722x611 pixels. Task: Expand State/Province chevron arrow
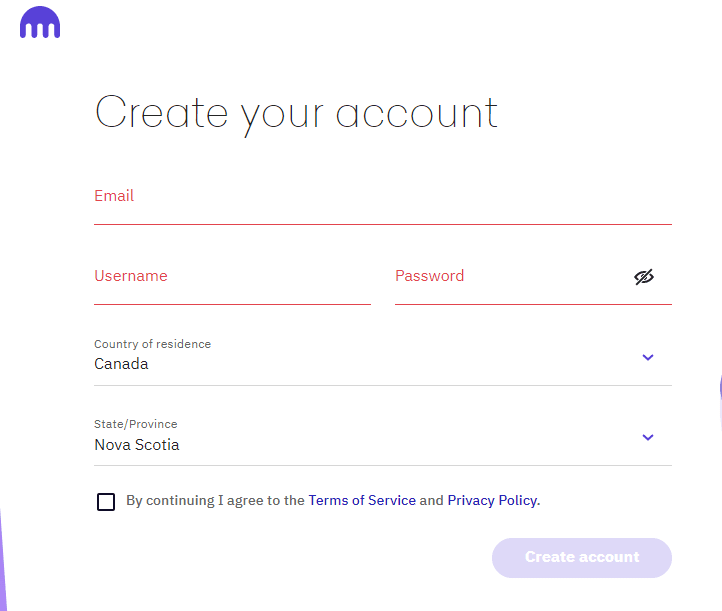(648, 437)
